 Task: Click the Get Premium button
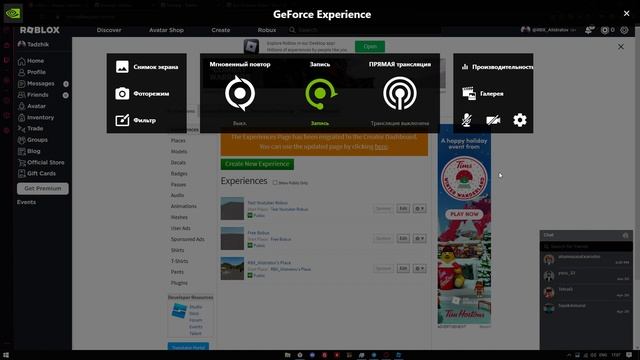(x=43, y=189)
